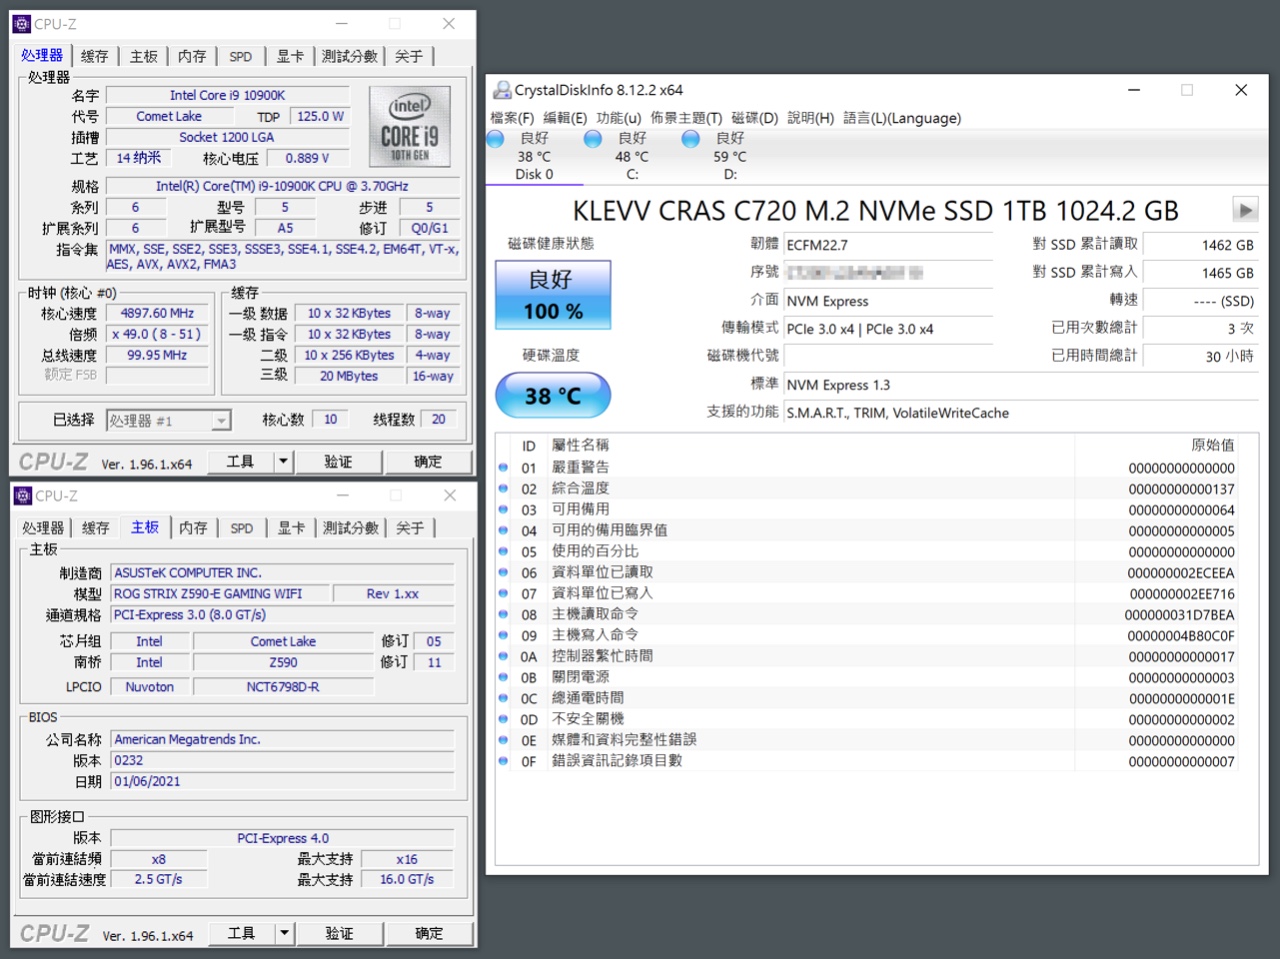The width and height of the screenshot is (1280, 959).
Task: Click the 38 °C disk temperature button
Action: [x=553, y=396]
